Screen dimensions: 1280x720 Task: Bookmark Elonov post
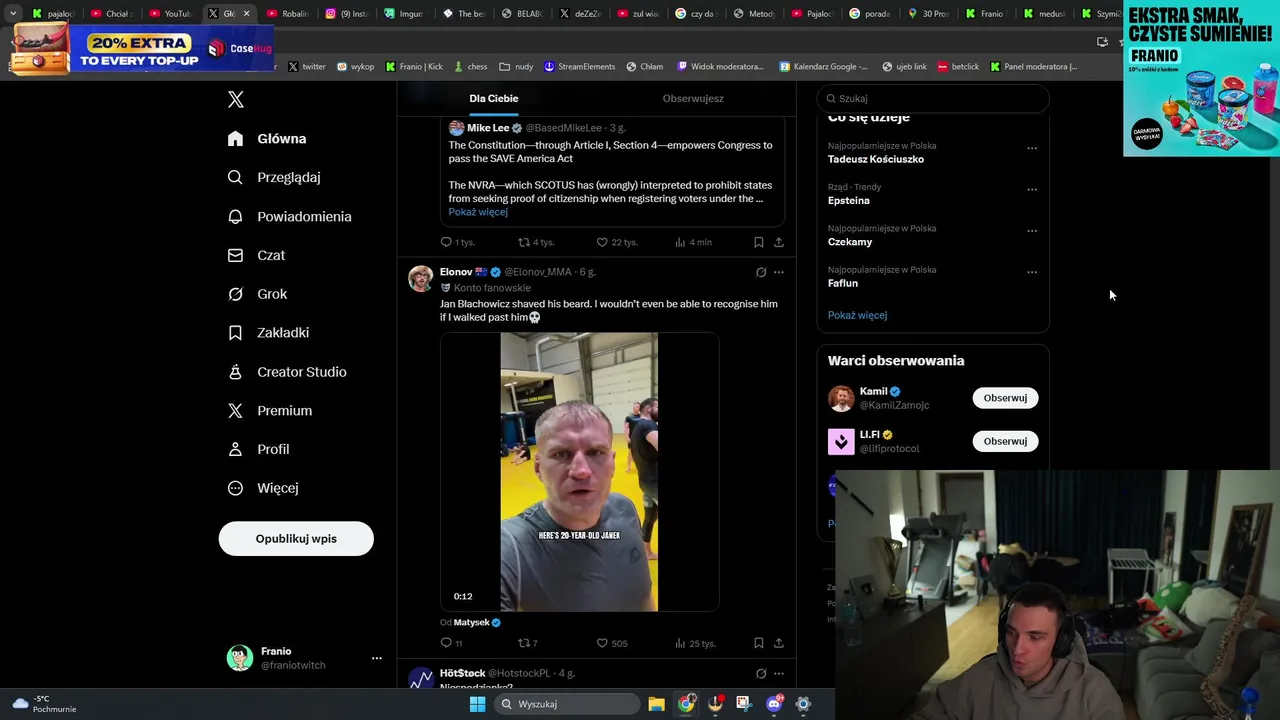tap(759, 643)
